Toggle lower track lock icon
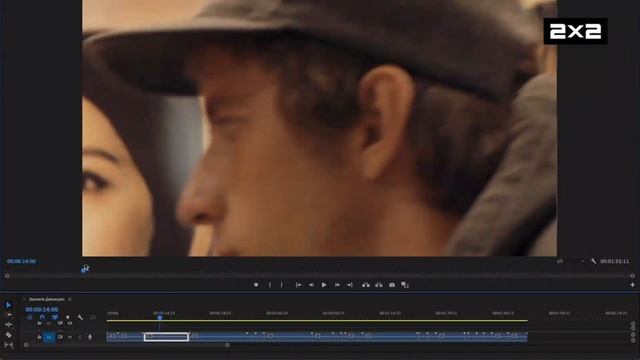Screen dimensions: 640x360 tap(39, 337)
